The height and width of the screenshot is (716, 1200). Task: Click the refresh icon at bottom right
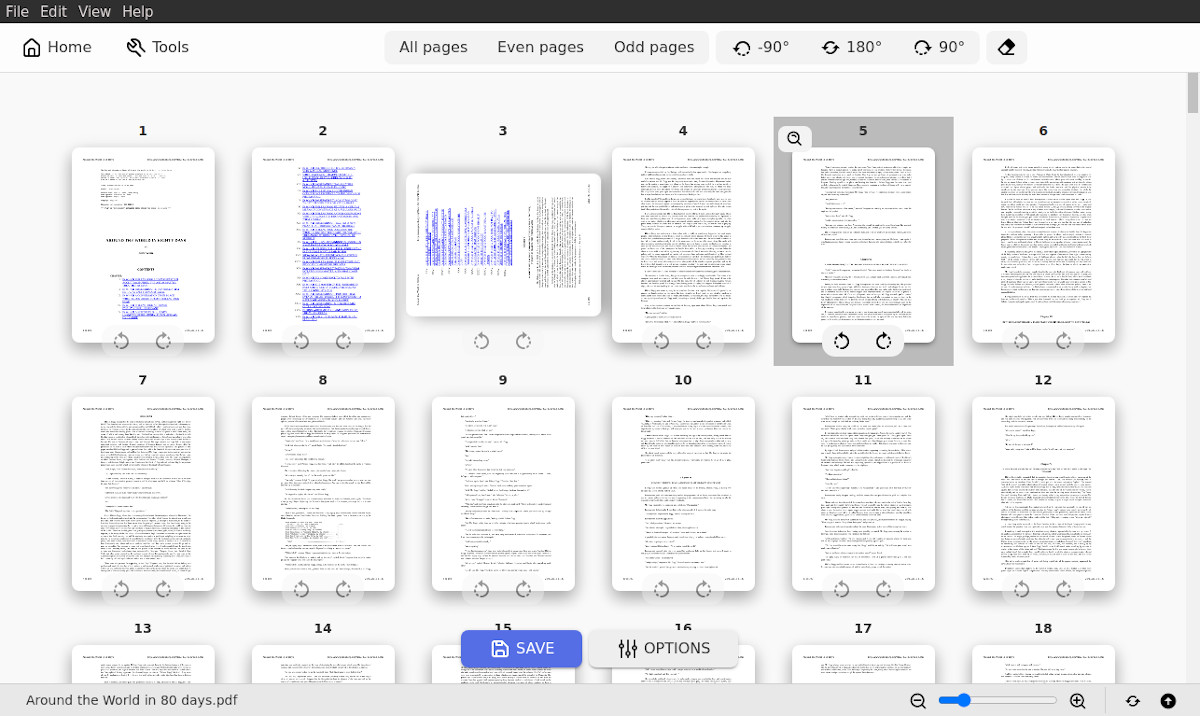tap(1133, 701)
